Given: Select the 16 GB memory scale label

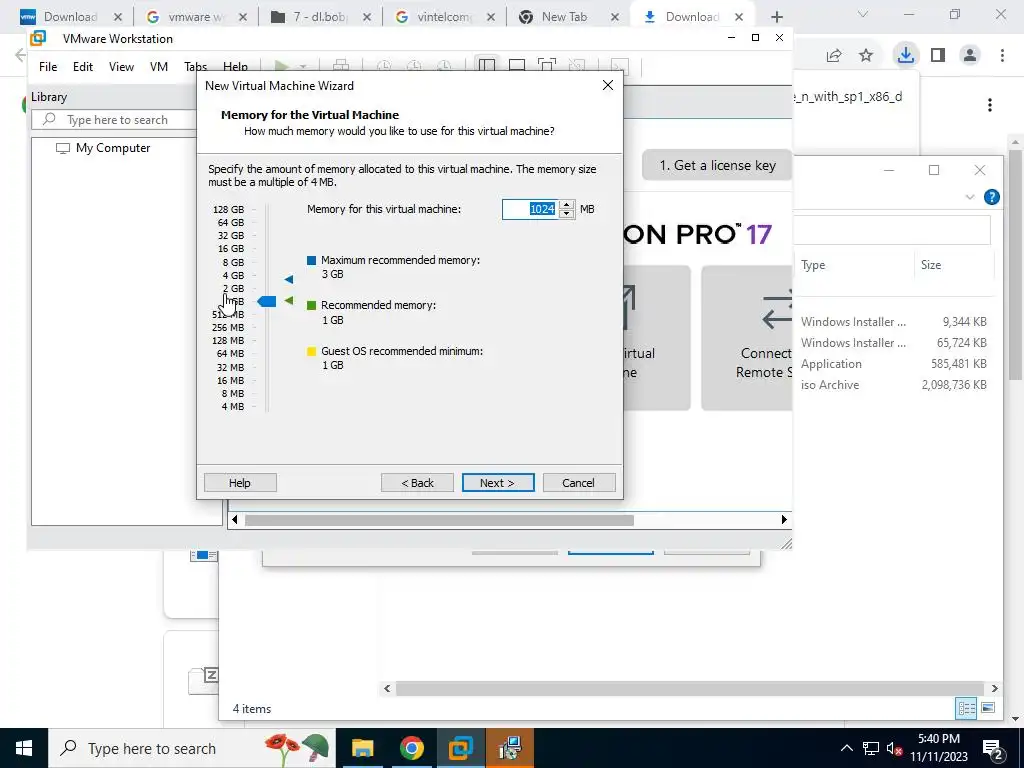Looking at the screenshot, I should click(231, 249).
